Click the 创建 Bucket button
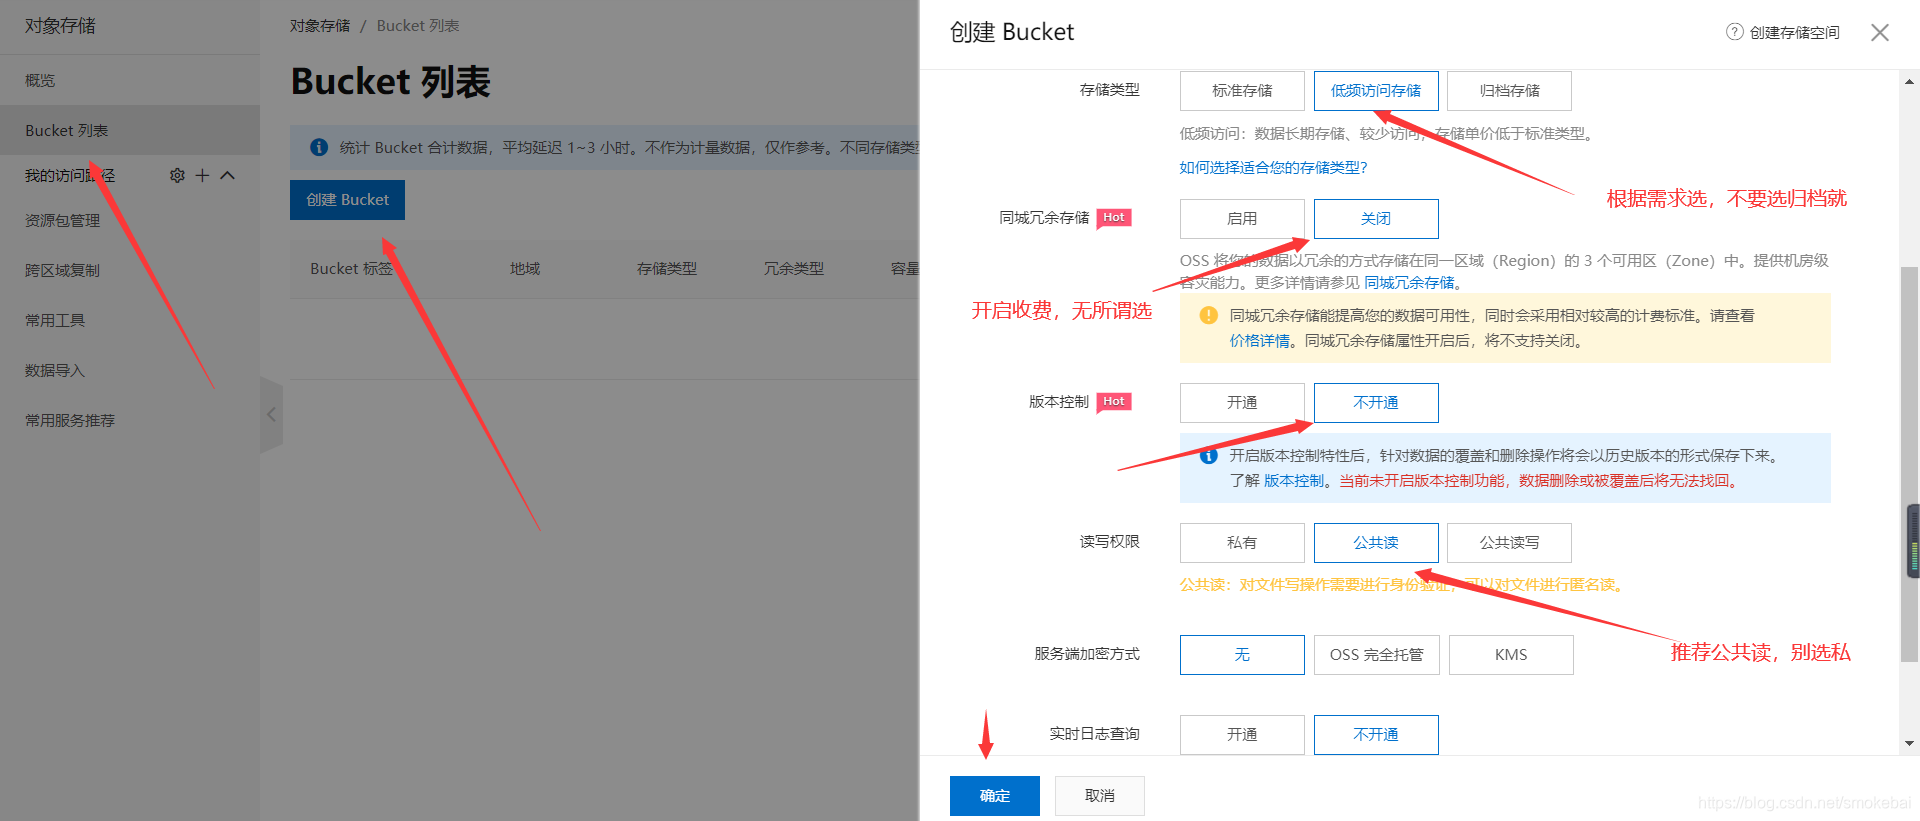Viewport: 1920px width, 821px height. pyautogui.click(x=347, y=200)
